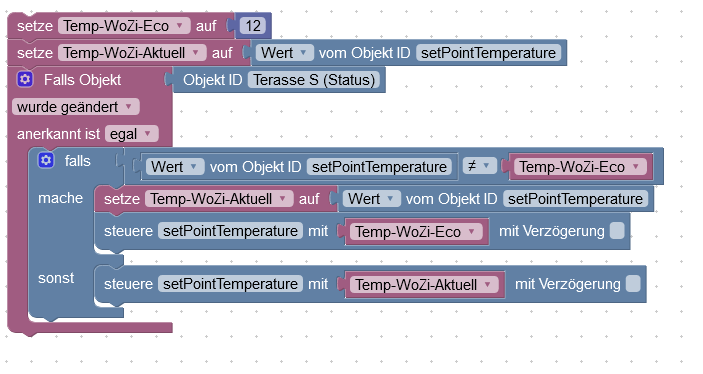This screenshot has height=374, width=703.
Task: Open Temp-WoZi-Aktuell dropdown in sonst steuere block
Action: coord(424,284)
